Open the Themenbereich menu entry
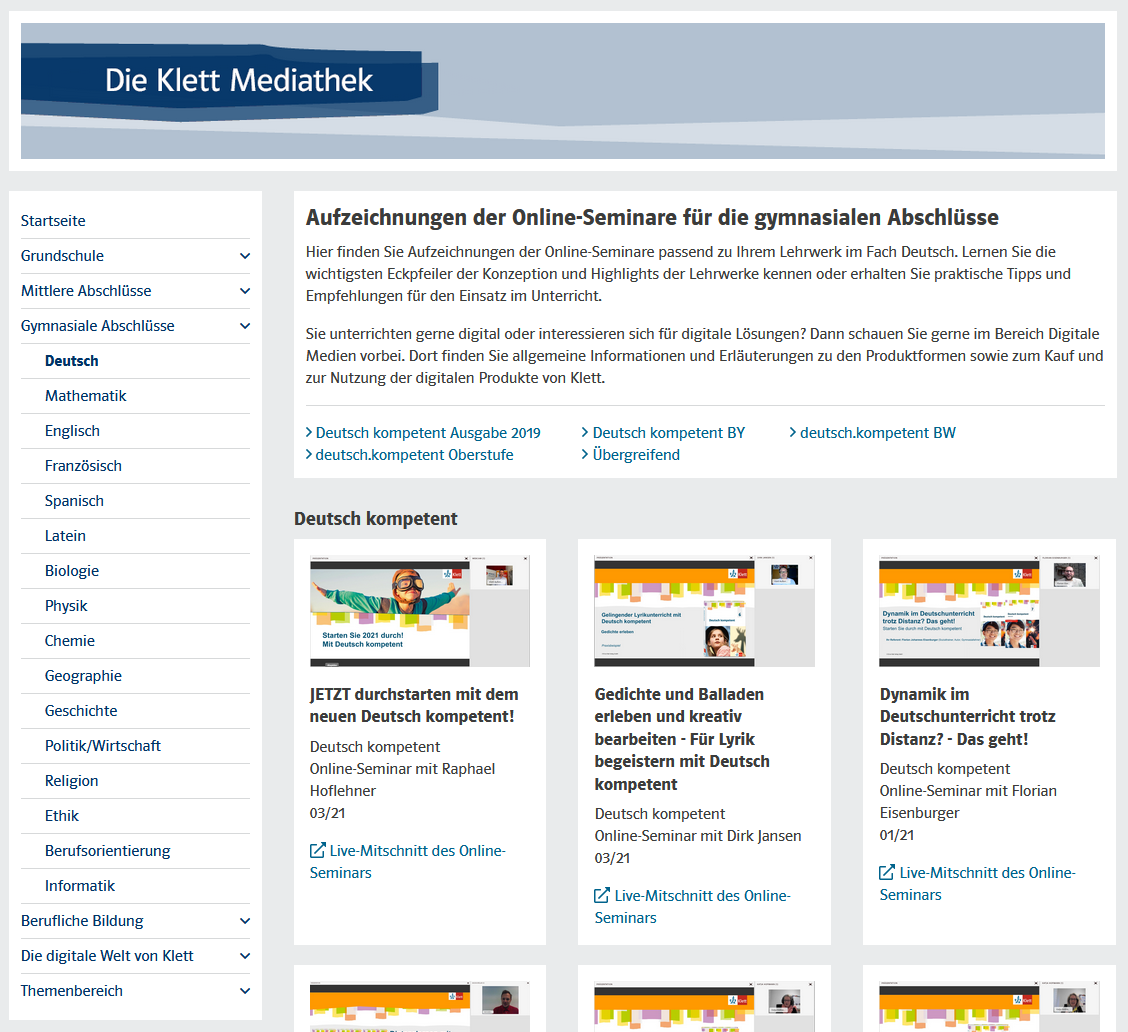The width and height of the screenshot is (1128, 1032). 72,991
